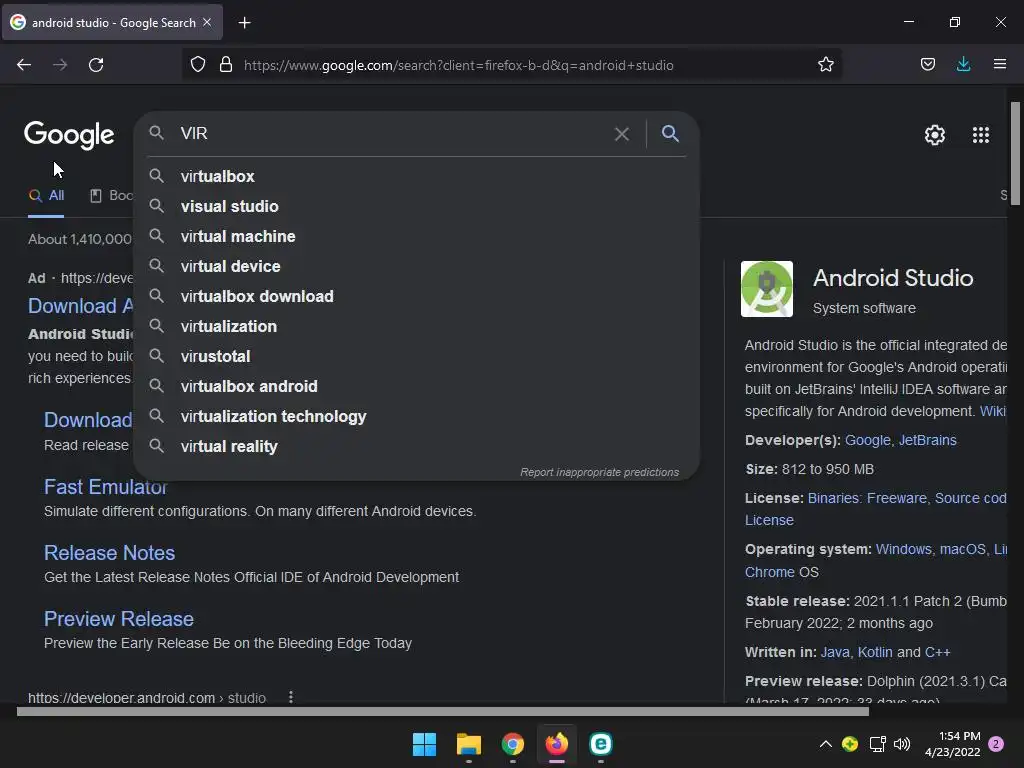This screenshot has width=1024, height=768.
Task: Follow the JetBrains developer link
Action: [x=927, y=440]
